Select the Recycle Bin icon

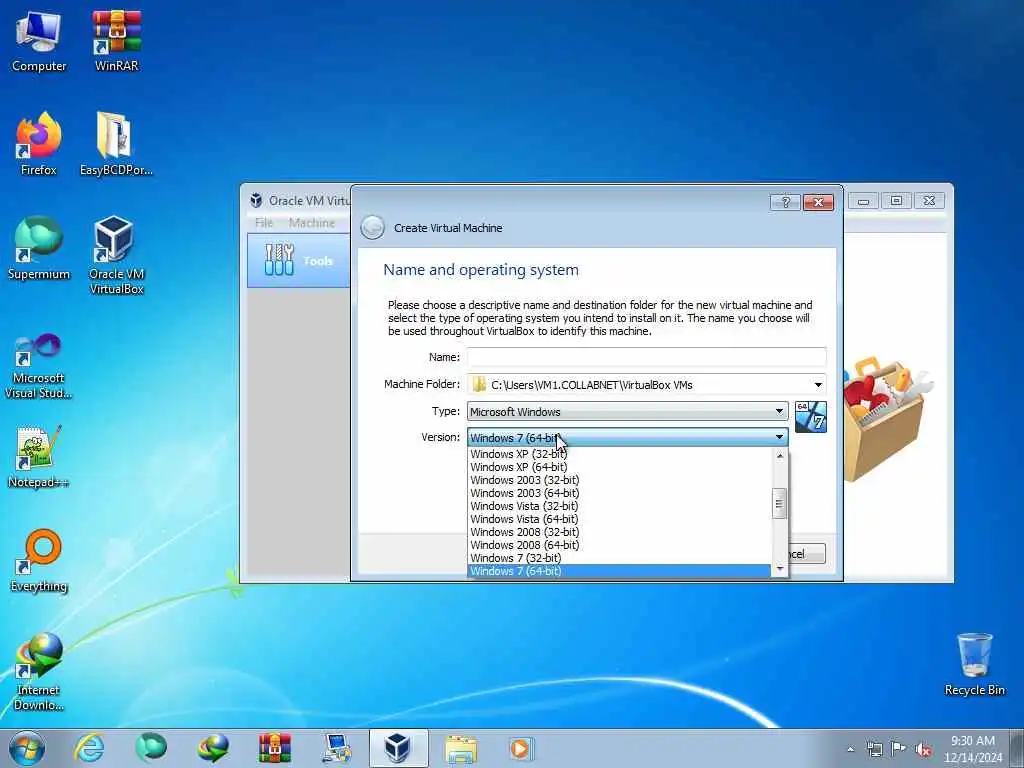(x=974, y=664)
